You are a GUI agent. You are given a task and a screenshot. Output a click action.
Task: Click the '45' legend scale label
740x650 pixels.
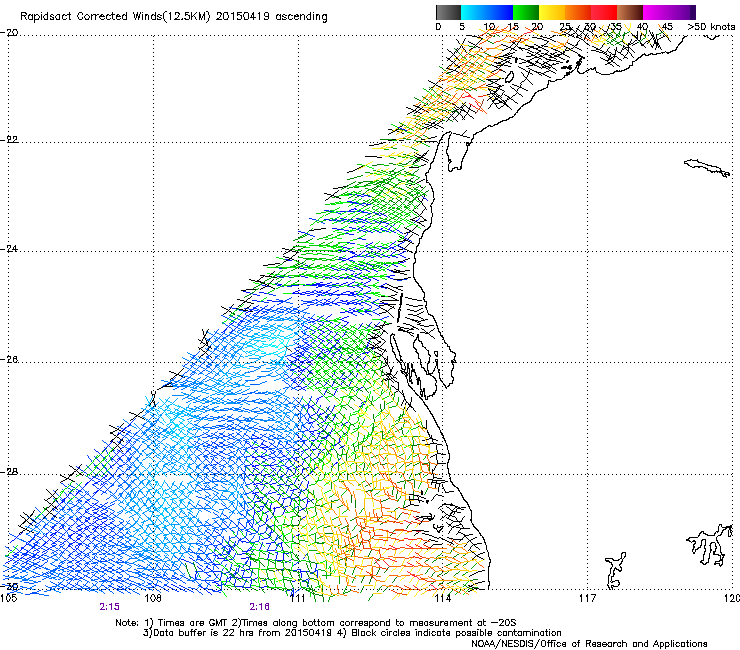point(667,27)
